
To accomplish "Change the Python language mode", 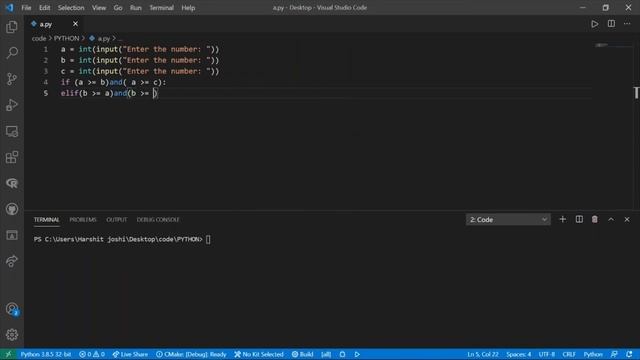I will pyautogui.click(x=593, y=354).
